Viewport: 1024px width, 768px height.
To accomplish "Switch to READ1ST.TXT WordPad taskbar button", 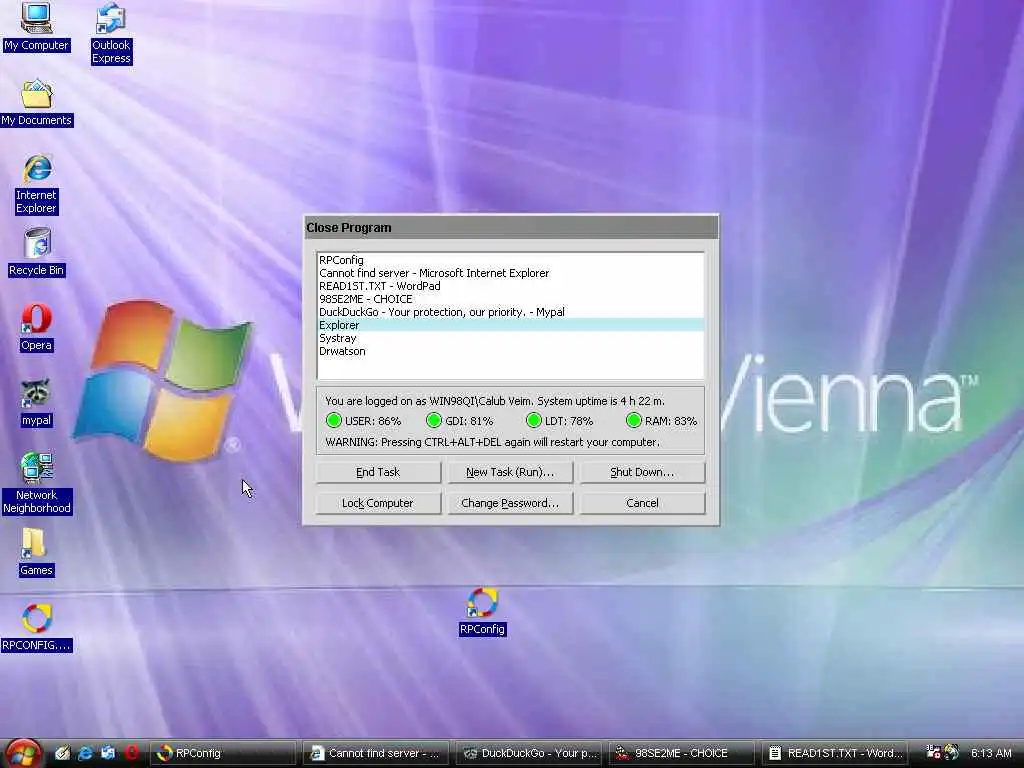I will coord(835,754).
